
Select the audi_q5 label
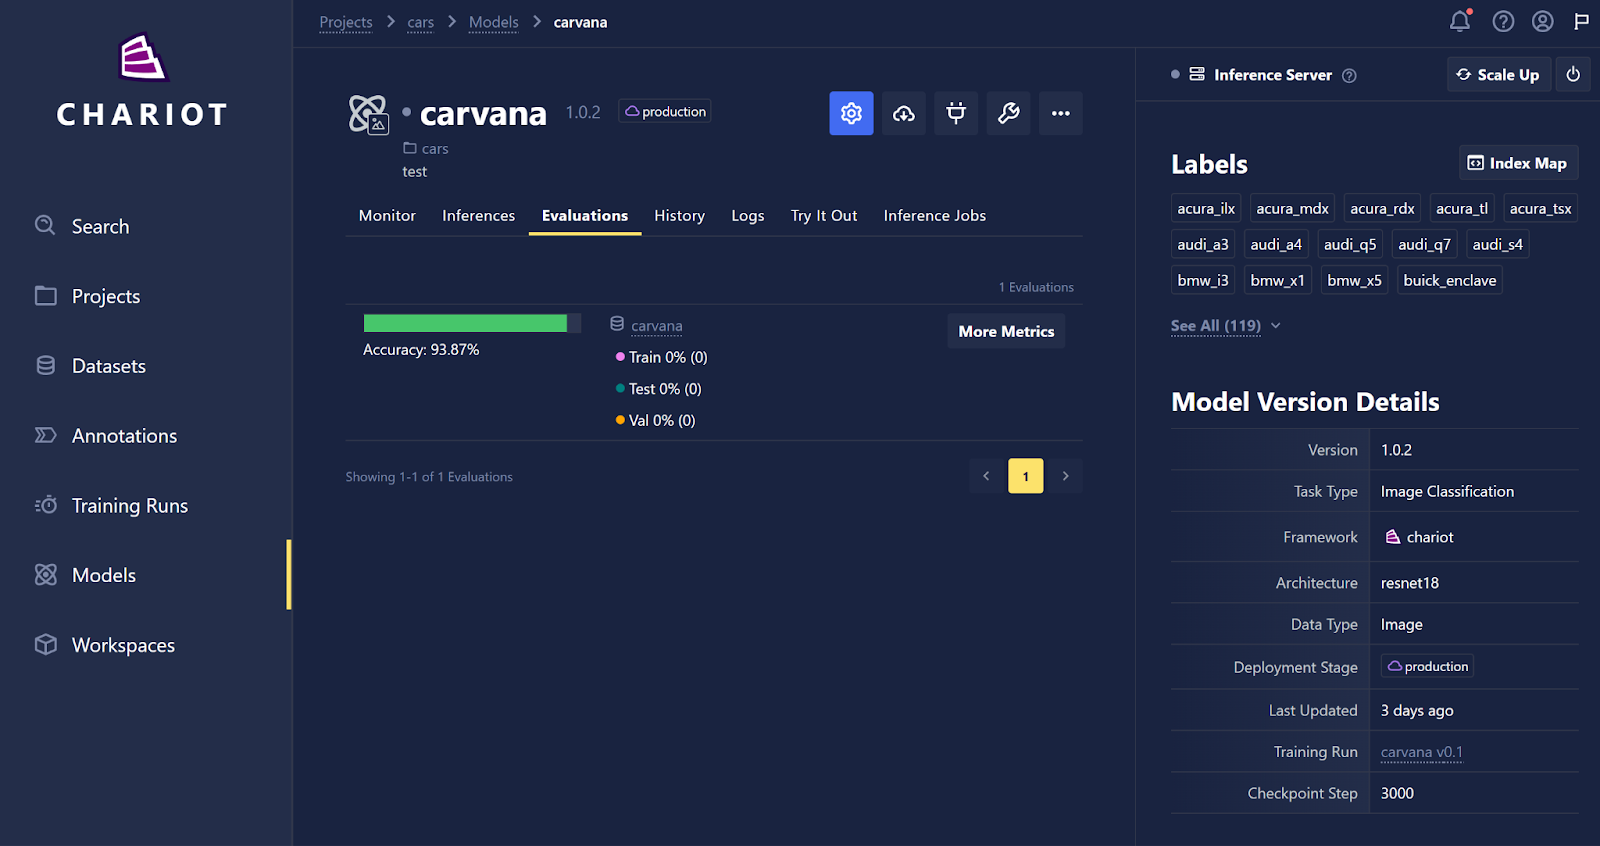[1350, 244]
